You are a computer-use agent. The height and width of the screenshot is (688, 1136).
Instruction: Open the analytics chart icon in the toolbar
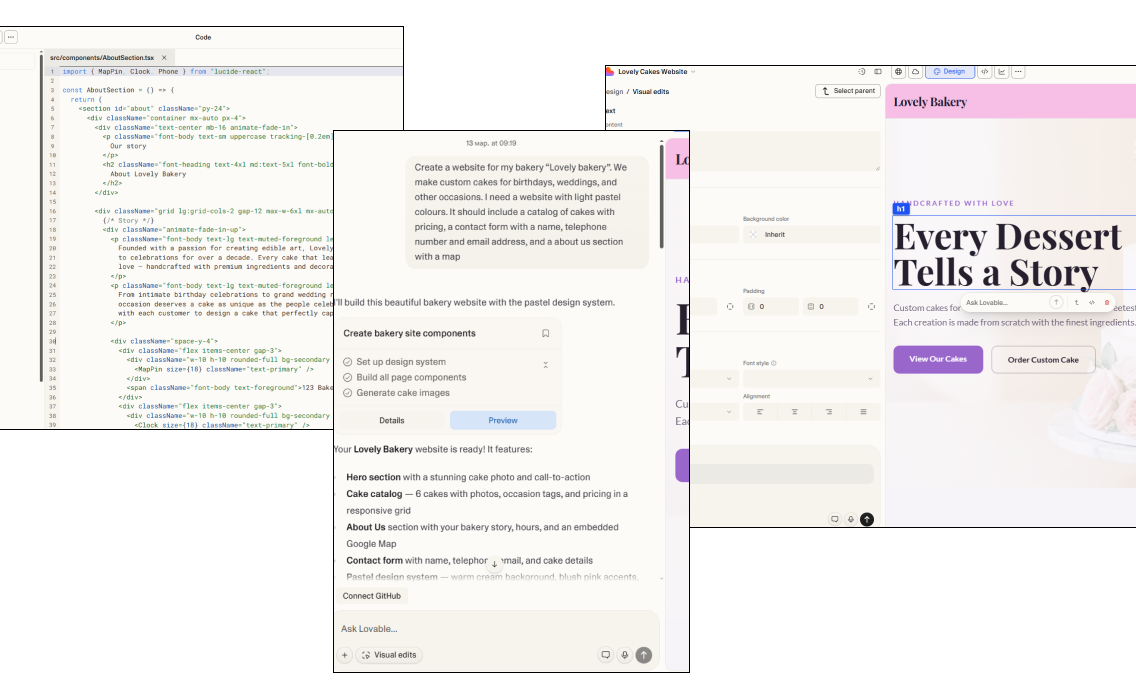tap(1001, 72)
